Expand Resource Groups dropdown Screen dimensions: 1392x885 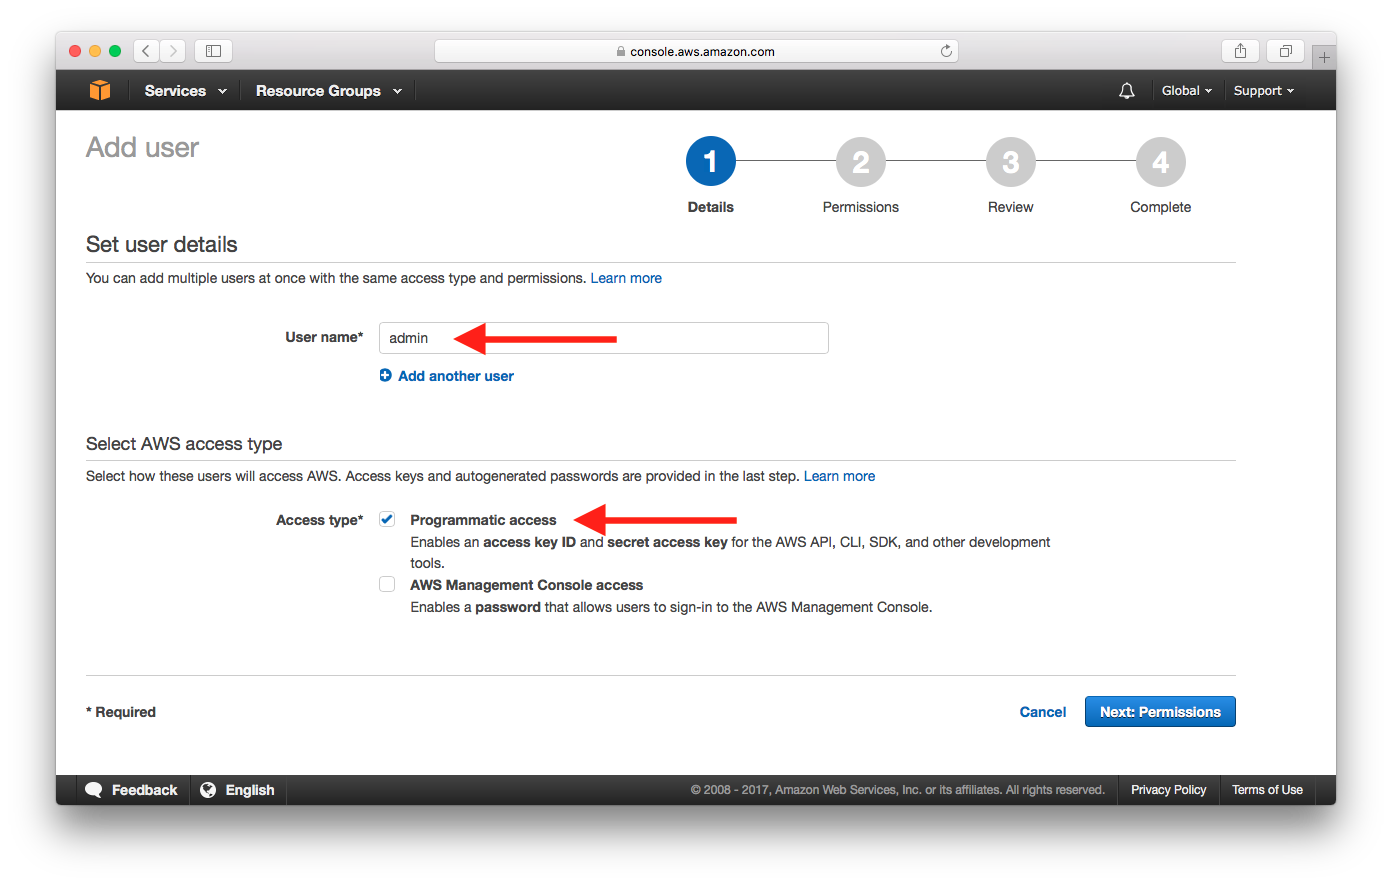coord(329,91)
